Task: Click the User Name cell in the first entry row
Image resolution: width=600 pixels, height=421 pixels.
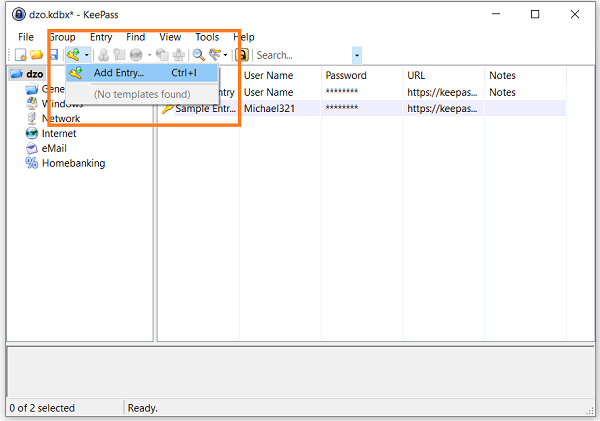Action: [x=269, y=92]
